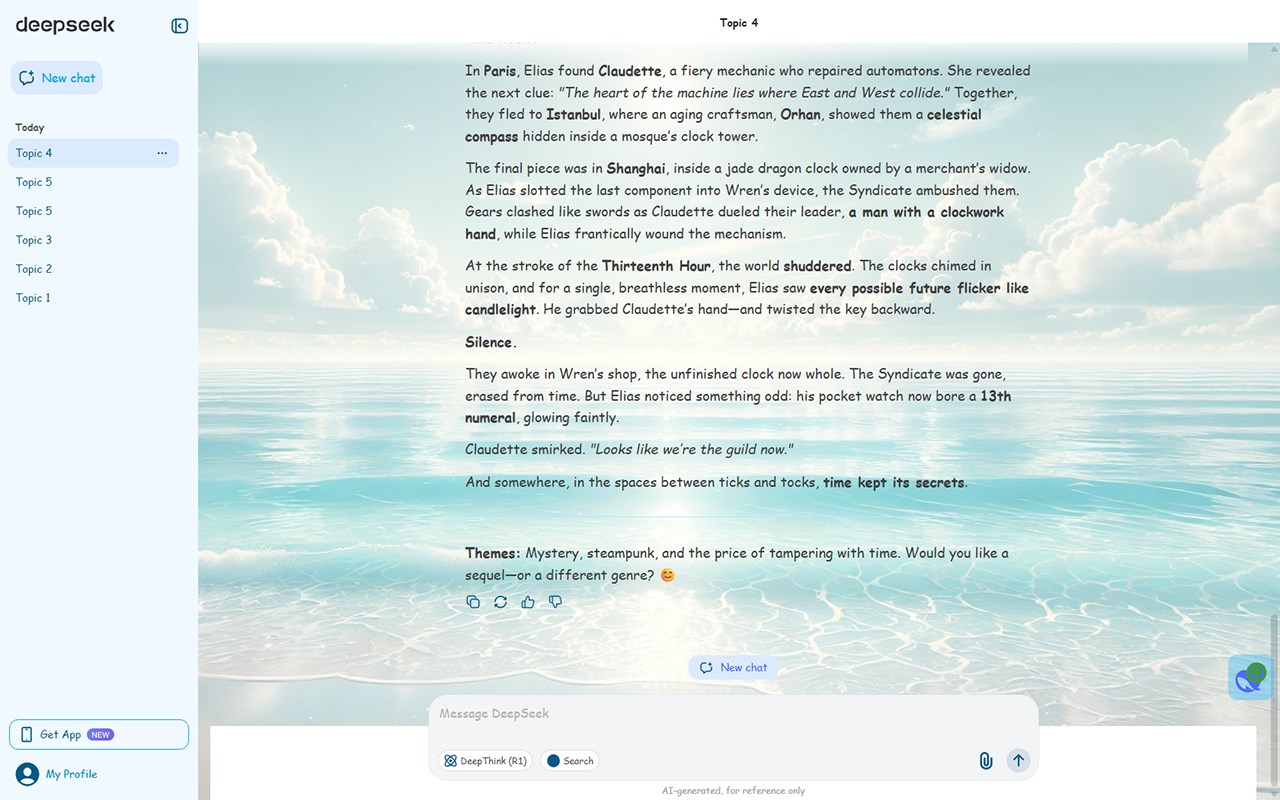Click the NEW badge on Get App

[x=100, y=734]
